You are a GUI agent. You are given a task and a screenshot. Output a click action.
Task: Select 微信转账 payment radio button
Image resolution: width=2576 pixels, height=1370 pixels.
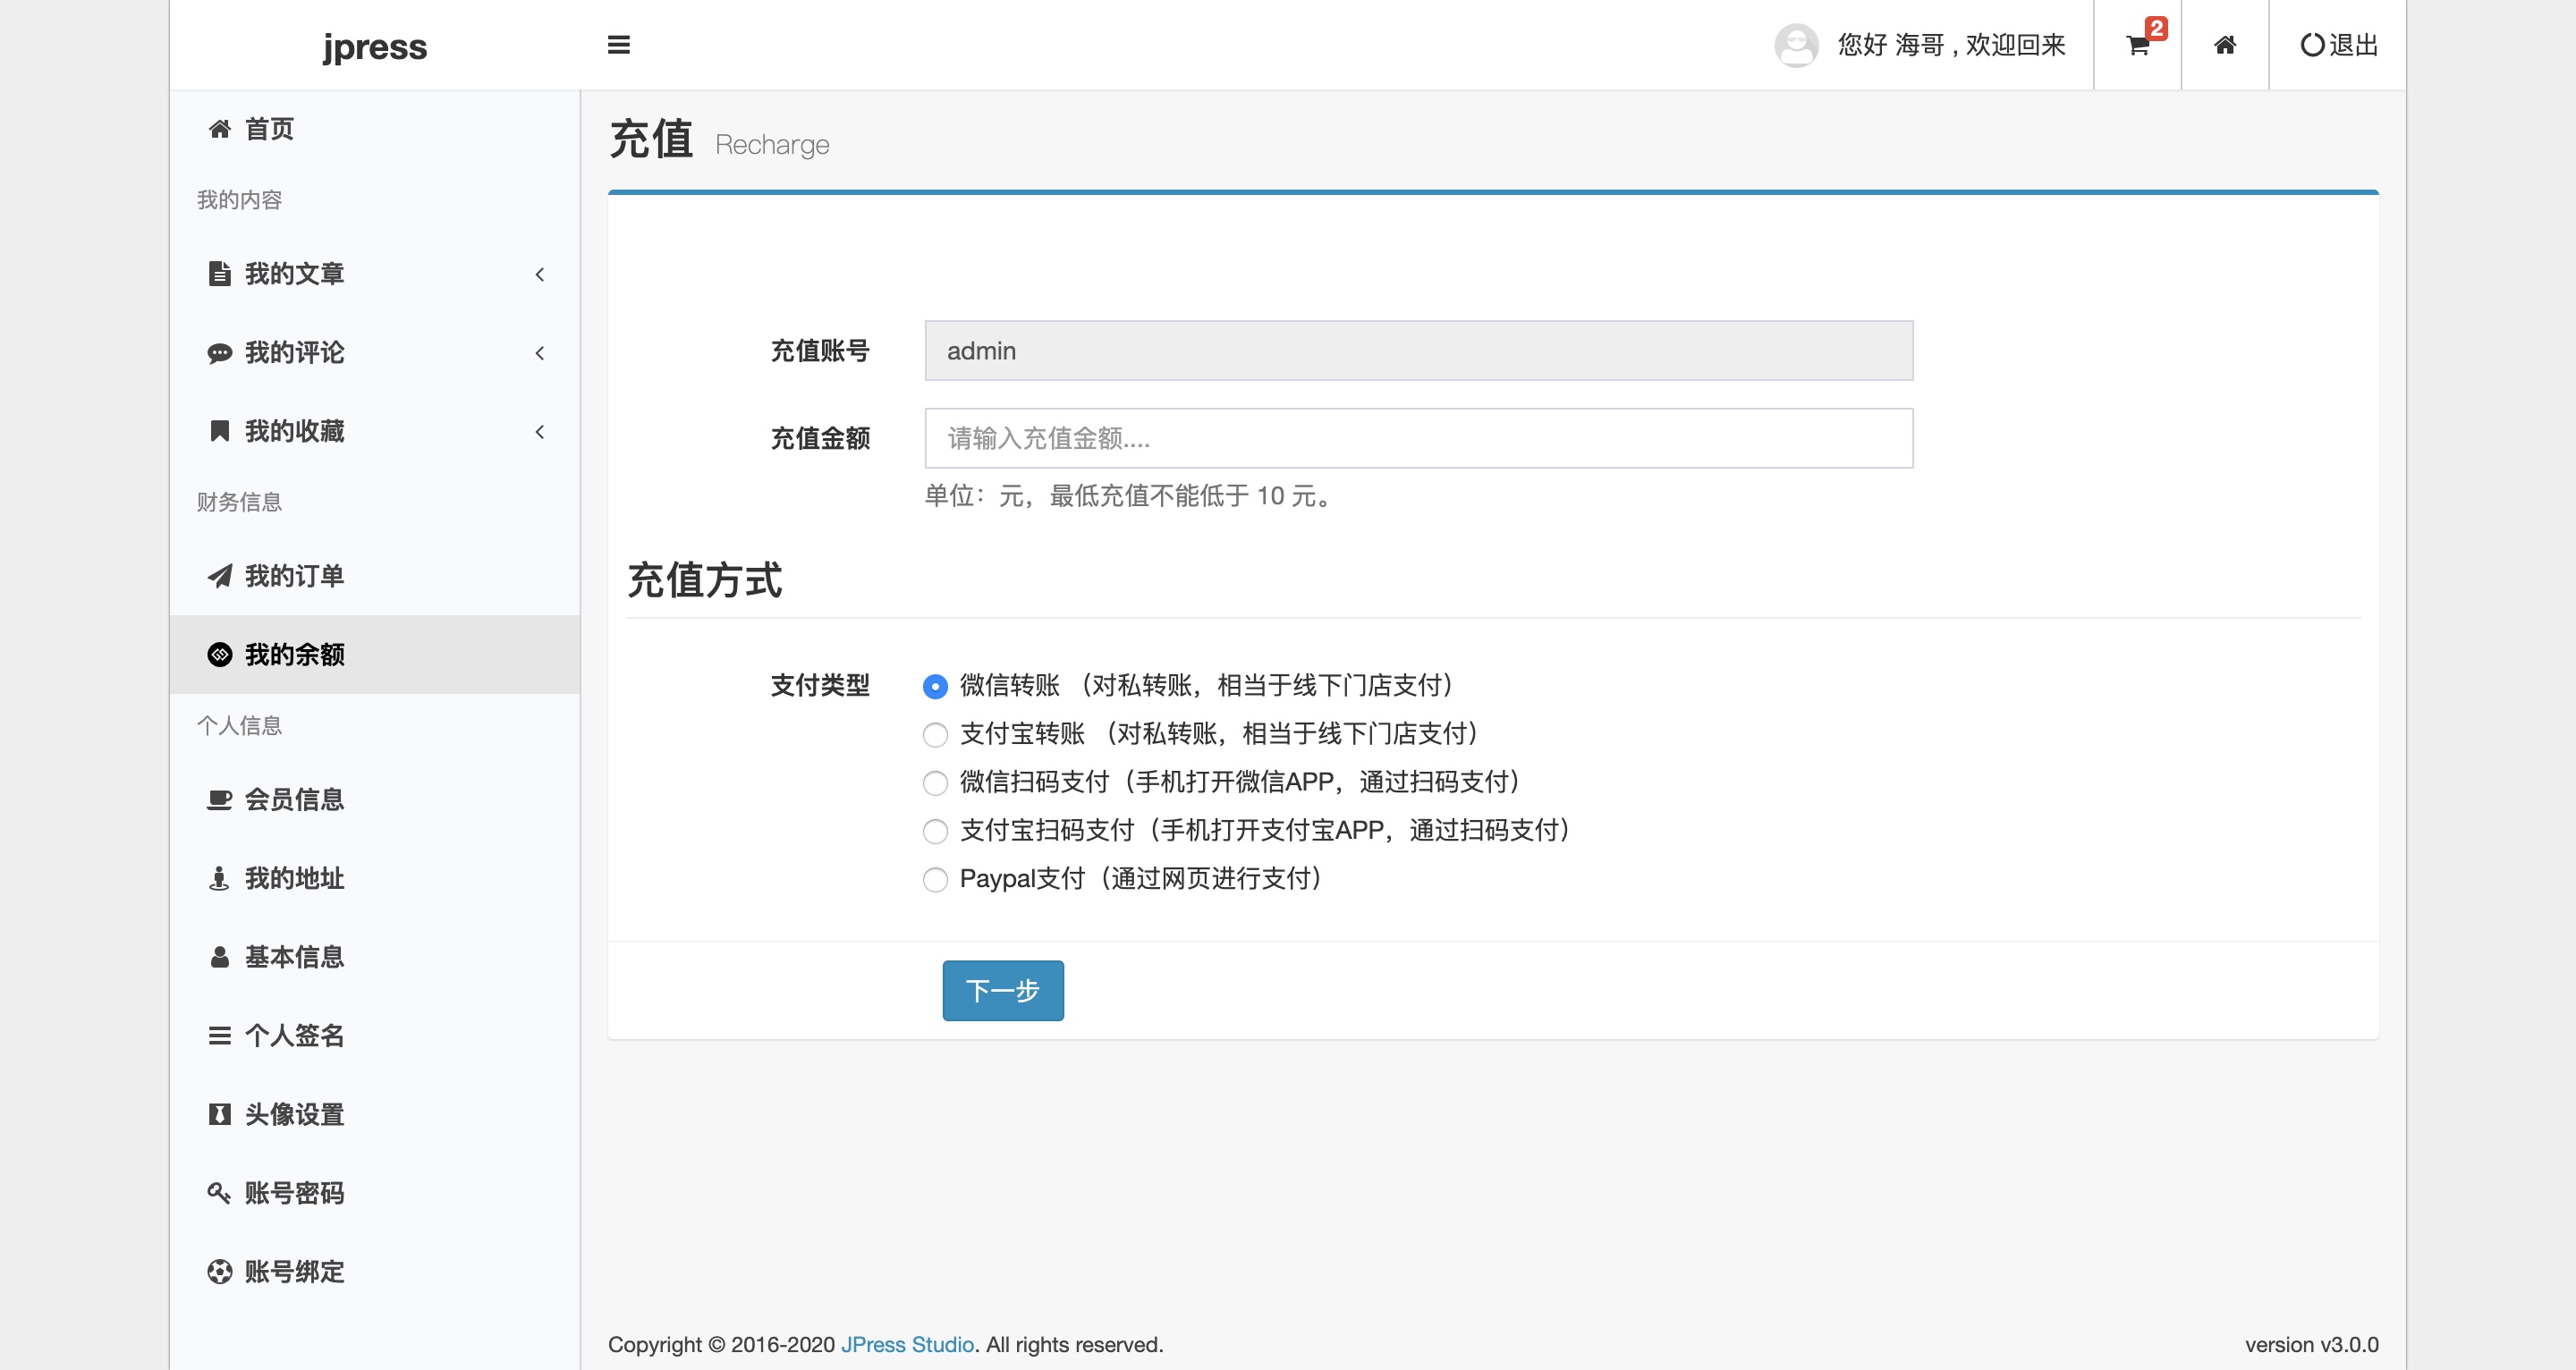[x=935, y=686]
